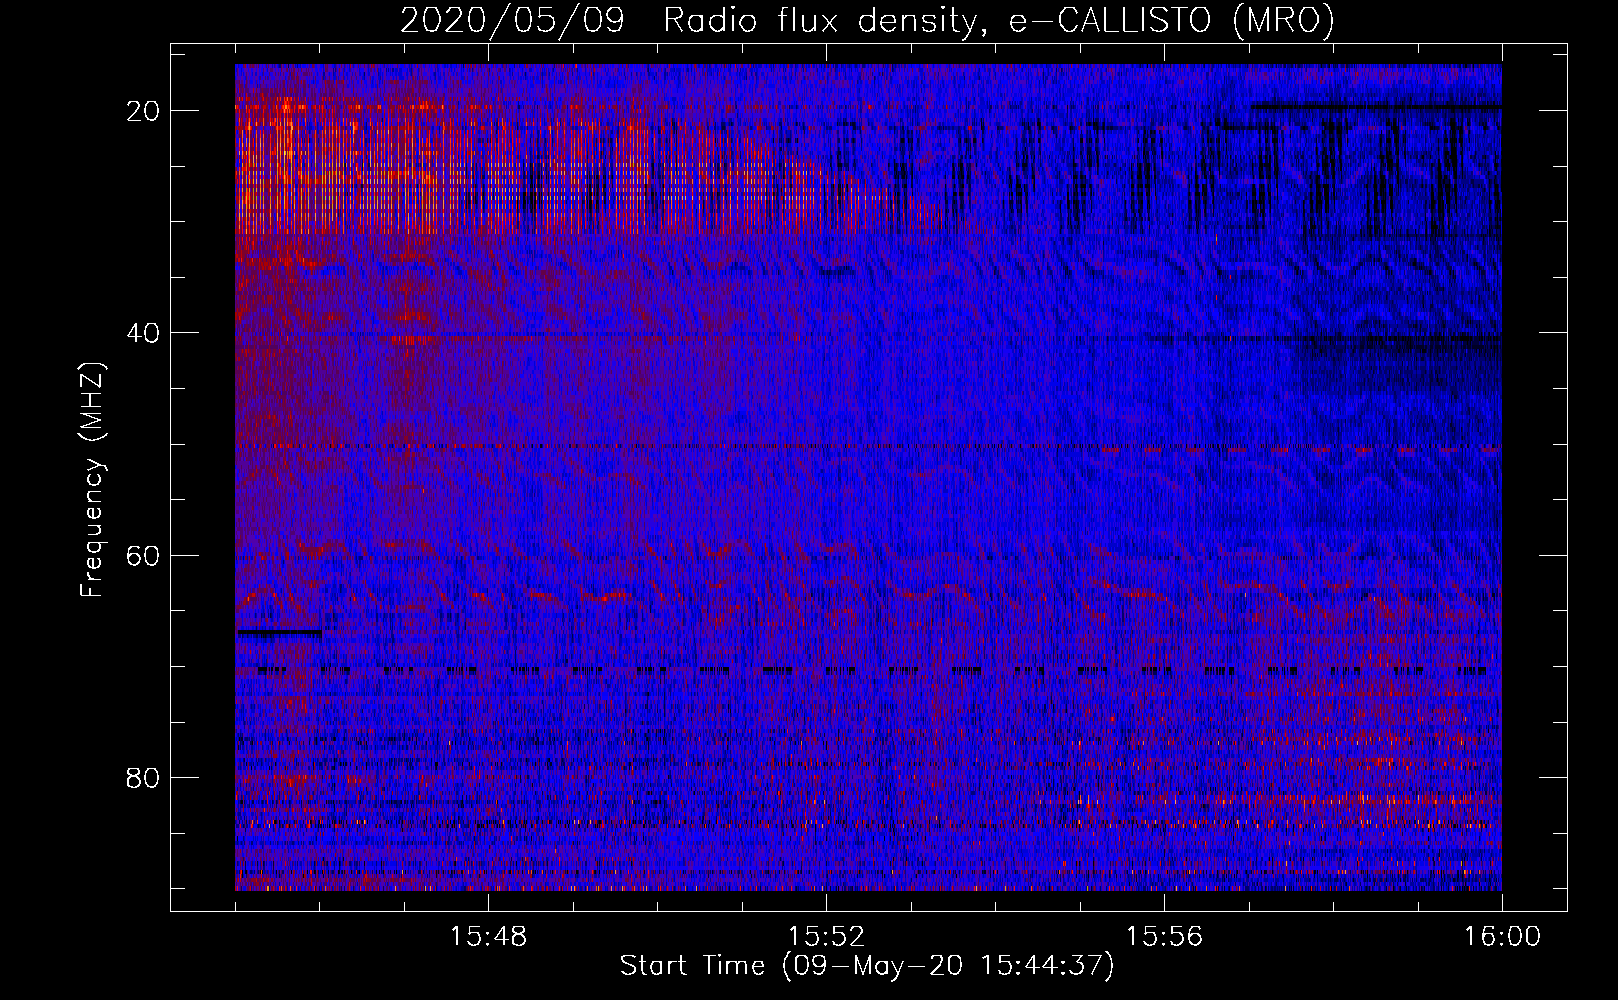Click the 20 frequency tick label

pyautogui.click(x=144, y=111)
